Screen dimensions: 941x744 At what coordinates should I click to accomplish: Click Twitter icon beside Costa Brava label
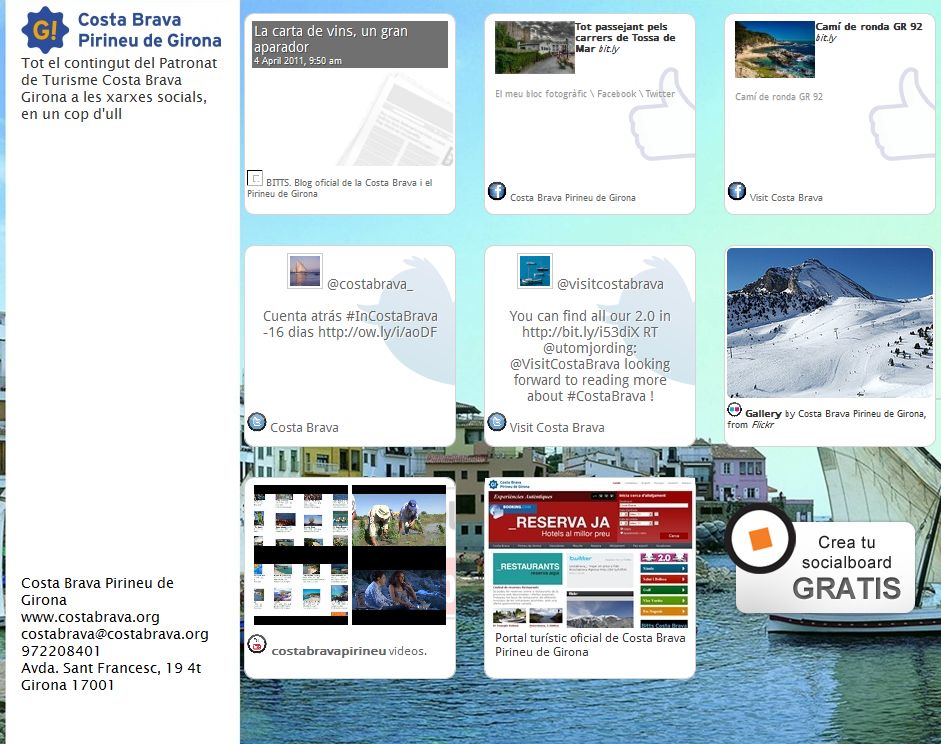[257, 422]
